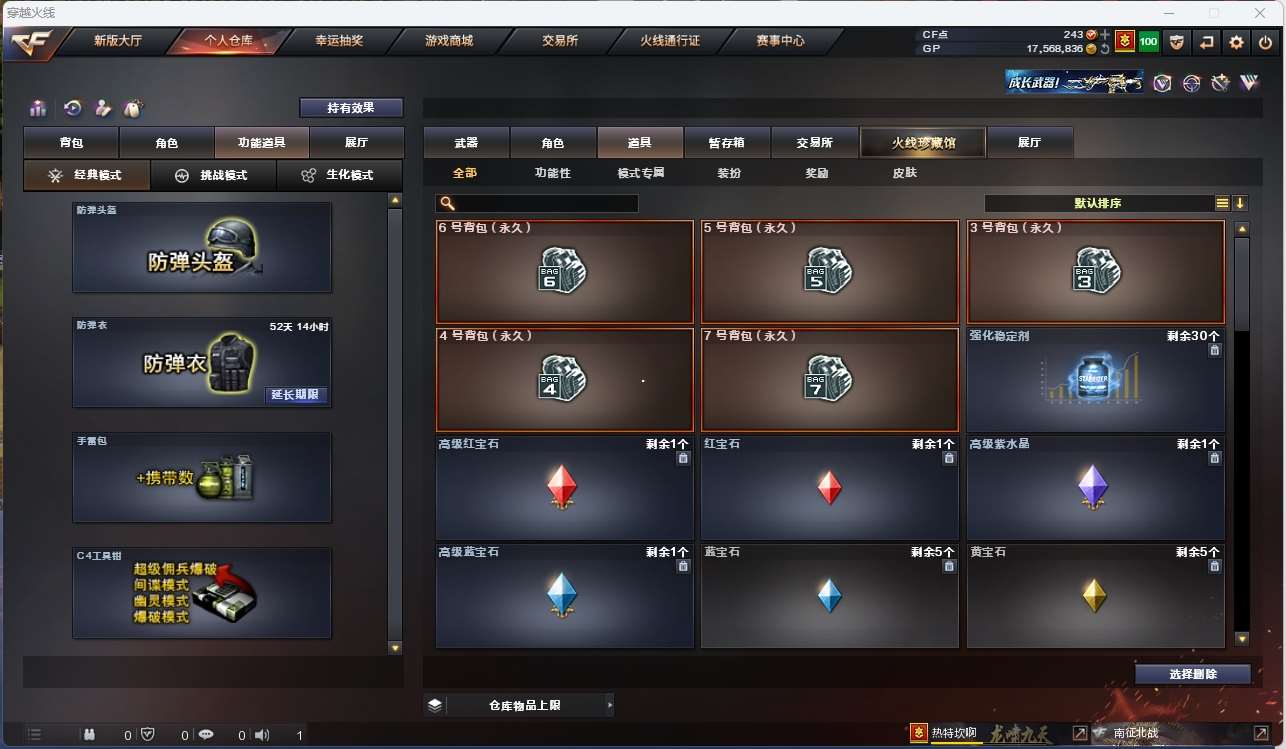
Task: Delete 强化稳定剂 using its trash icon
Action: 1214,350
